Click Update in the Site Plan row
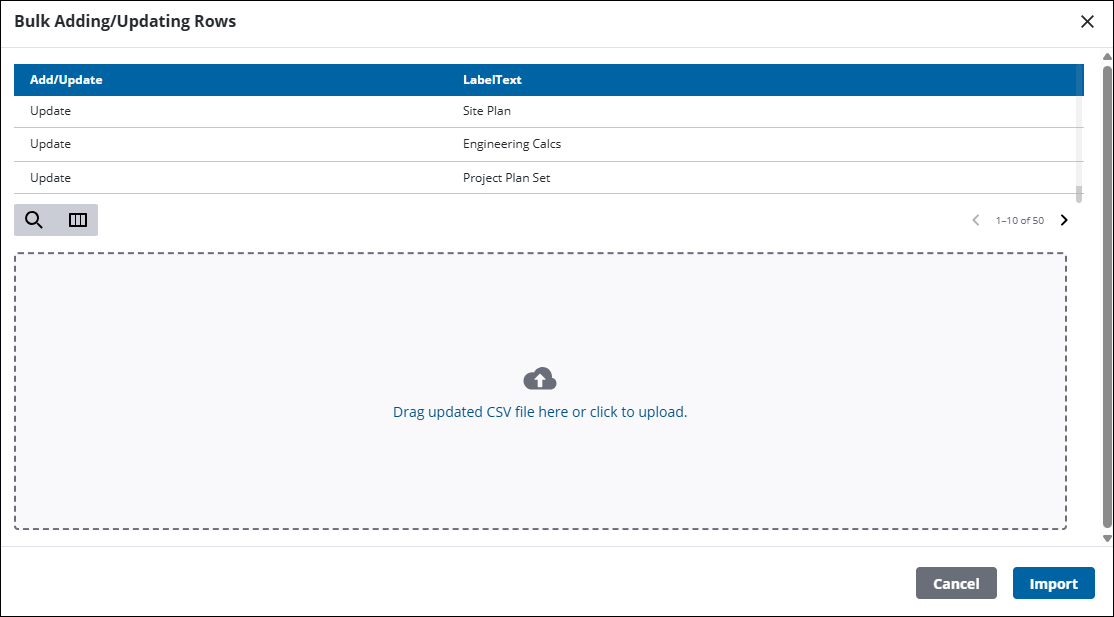Image resolution: width=1114 pixels, height=617 pixels. 50,111
